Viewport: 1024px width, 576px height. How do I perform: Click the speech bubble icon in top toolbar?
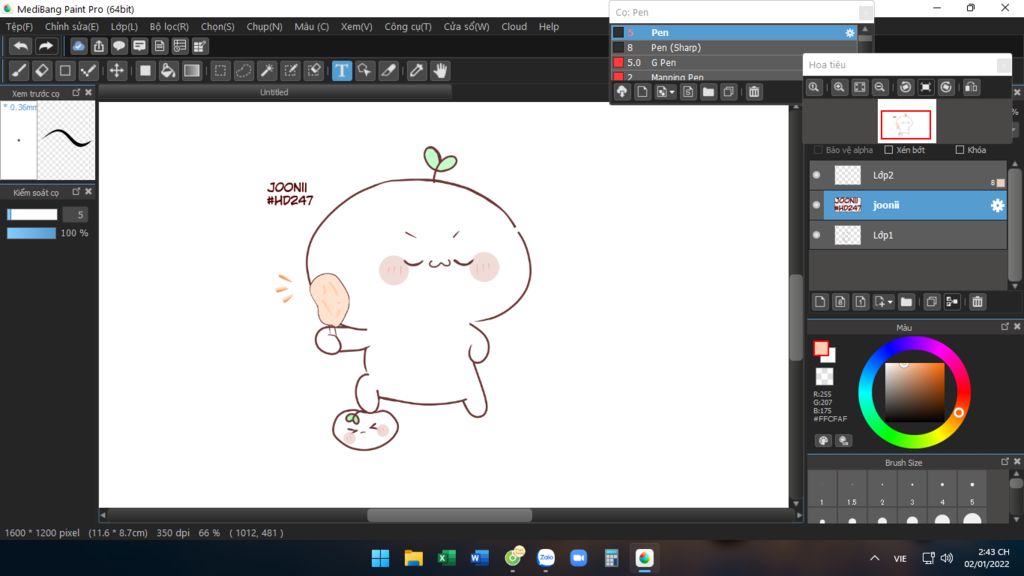click(x=119, y=46)
